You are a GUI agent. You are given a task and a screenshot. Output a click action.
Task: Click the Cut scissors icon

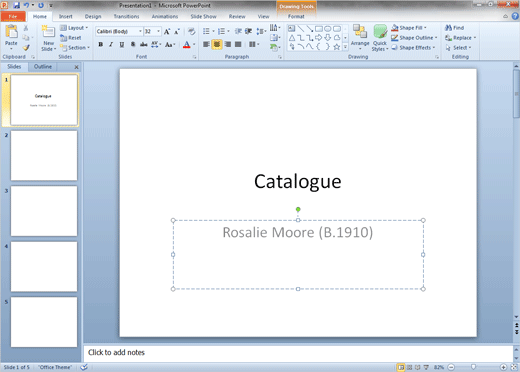coord(26,28)
